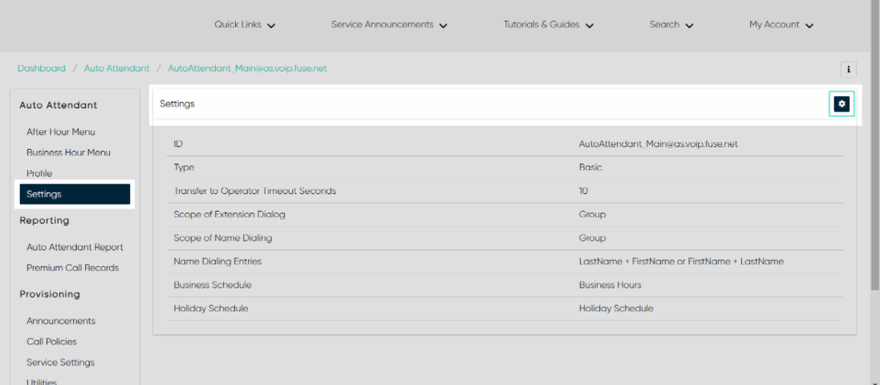Open Profile in sidebar
The width and height of the screenshot is (880, 385).
pyautogui.click(x=39, y=173)
